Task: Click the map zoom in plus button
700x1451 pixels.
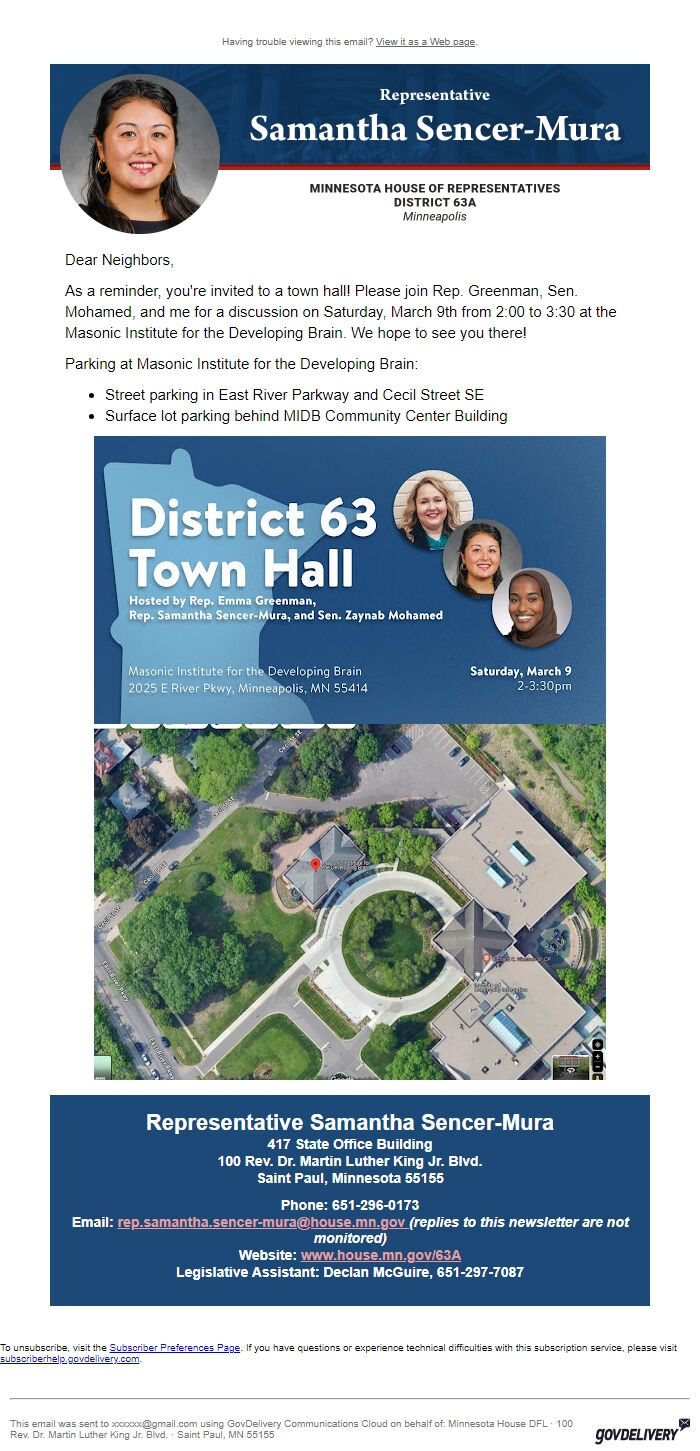Action: click(598, 1056)
